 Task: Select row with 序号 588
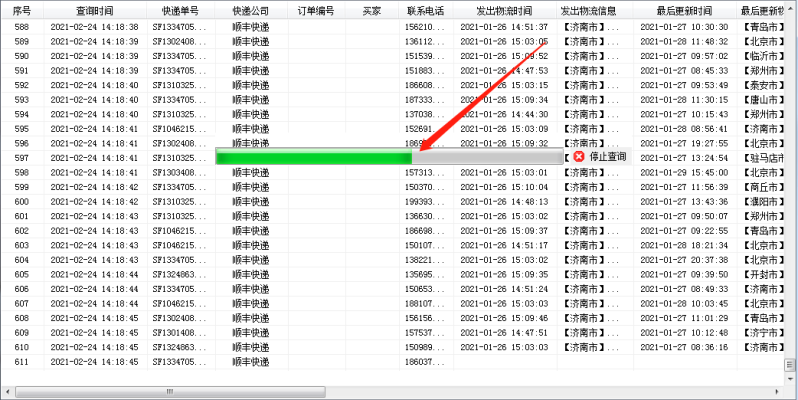pos(22,27)
